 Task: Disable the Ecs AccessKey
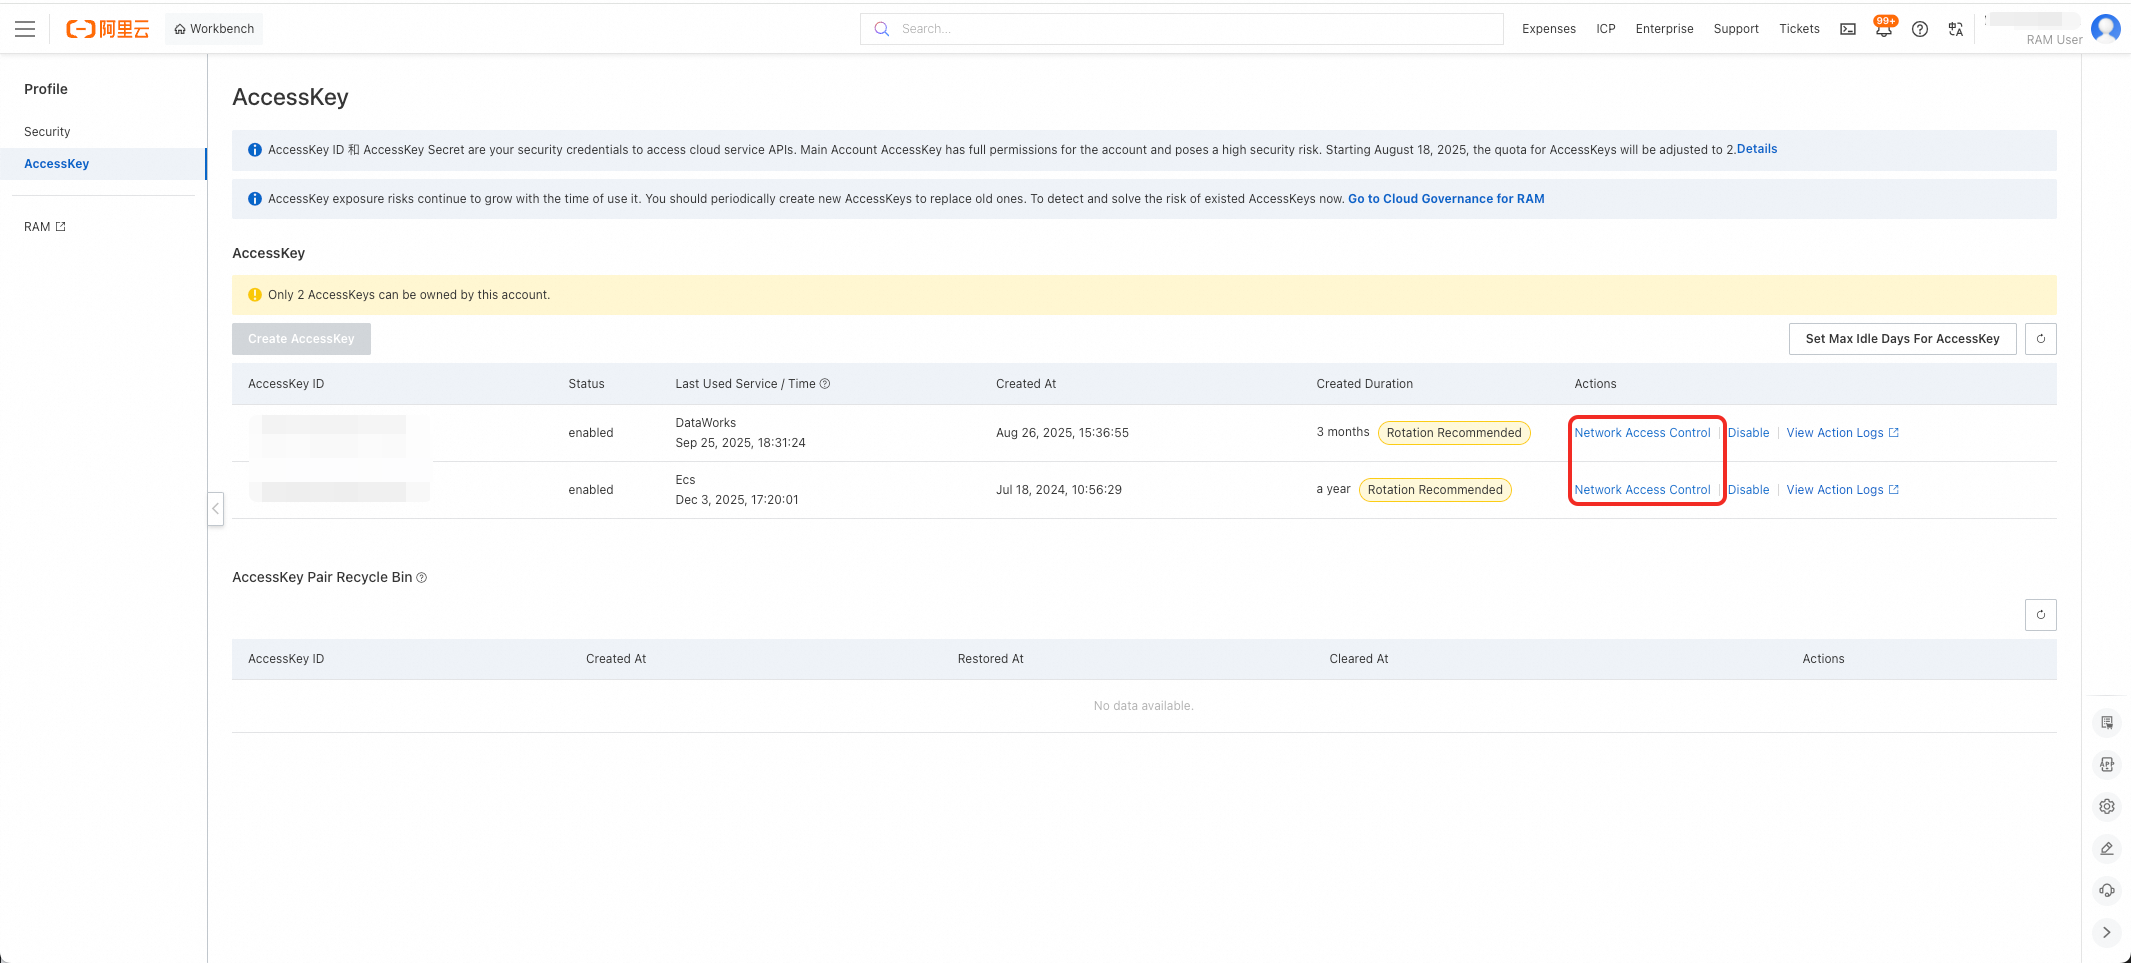point(1748,490)
